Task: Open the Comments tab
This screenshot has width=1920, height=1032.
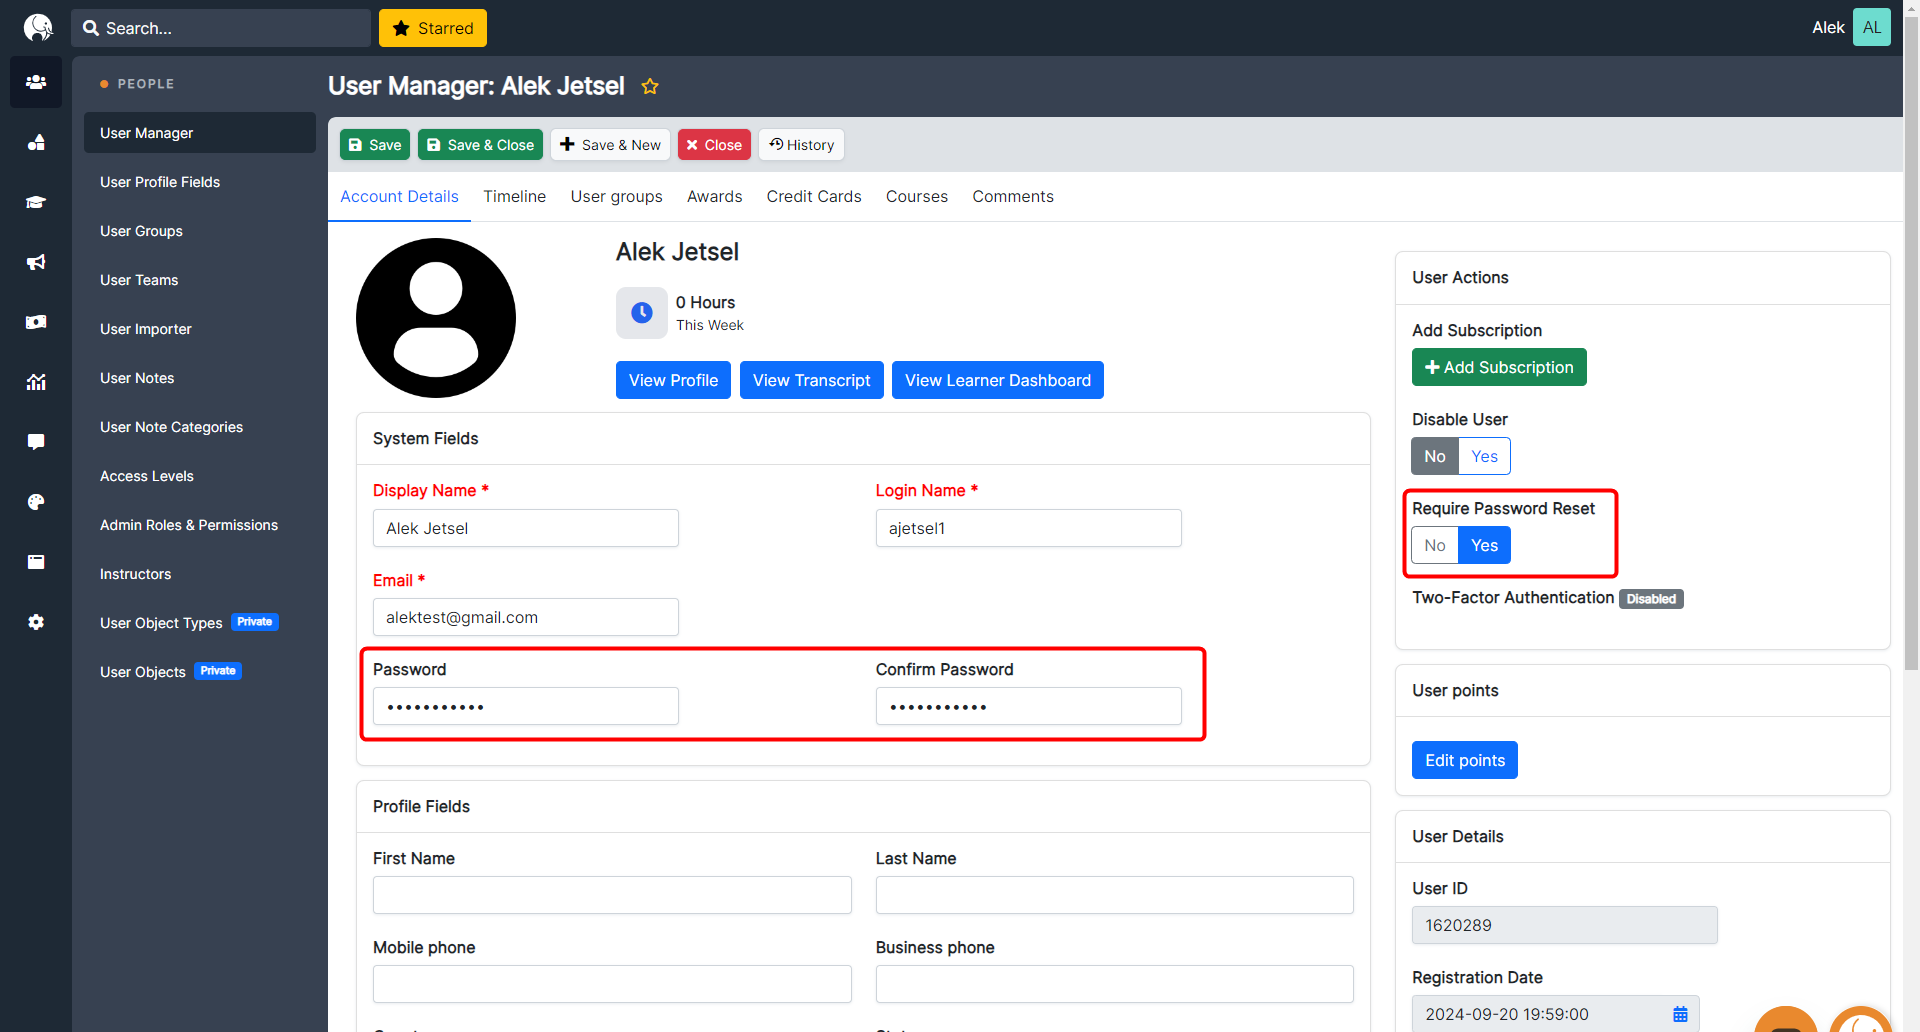Action: [1013, 196]
